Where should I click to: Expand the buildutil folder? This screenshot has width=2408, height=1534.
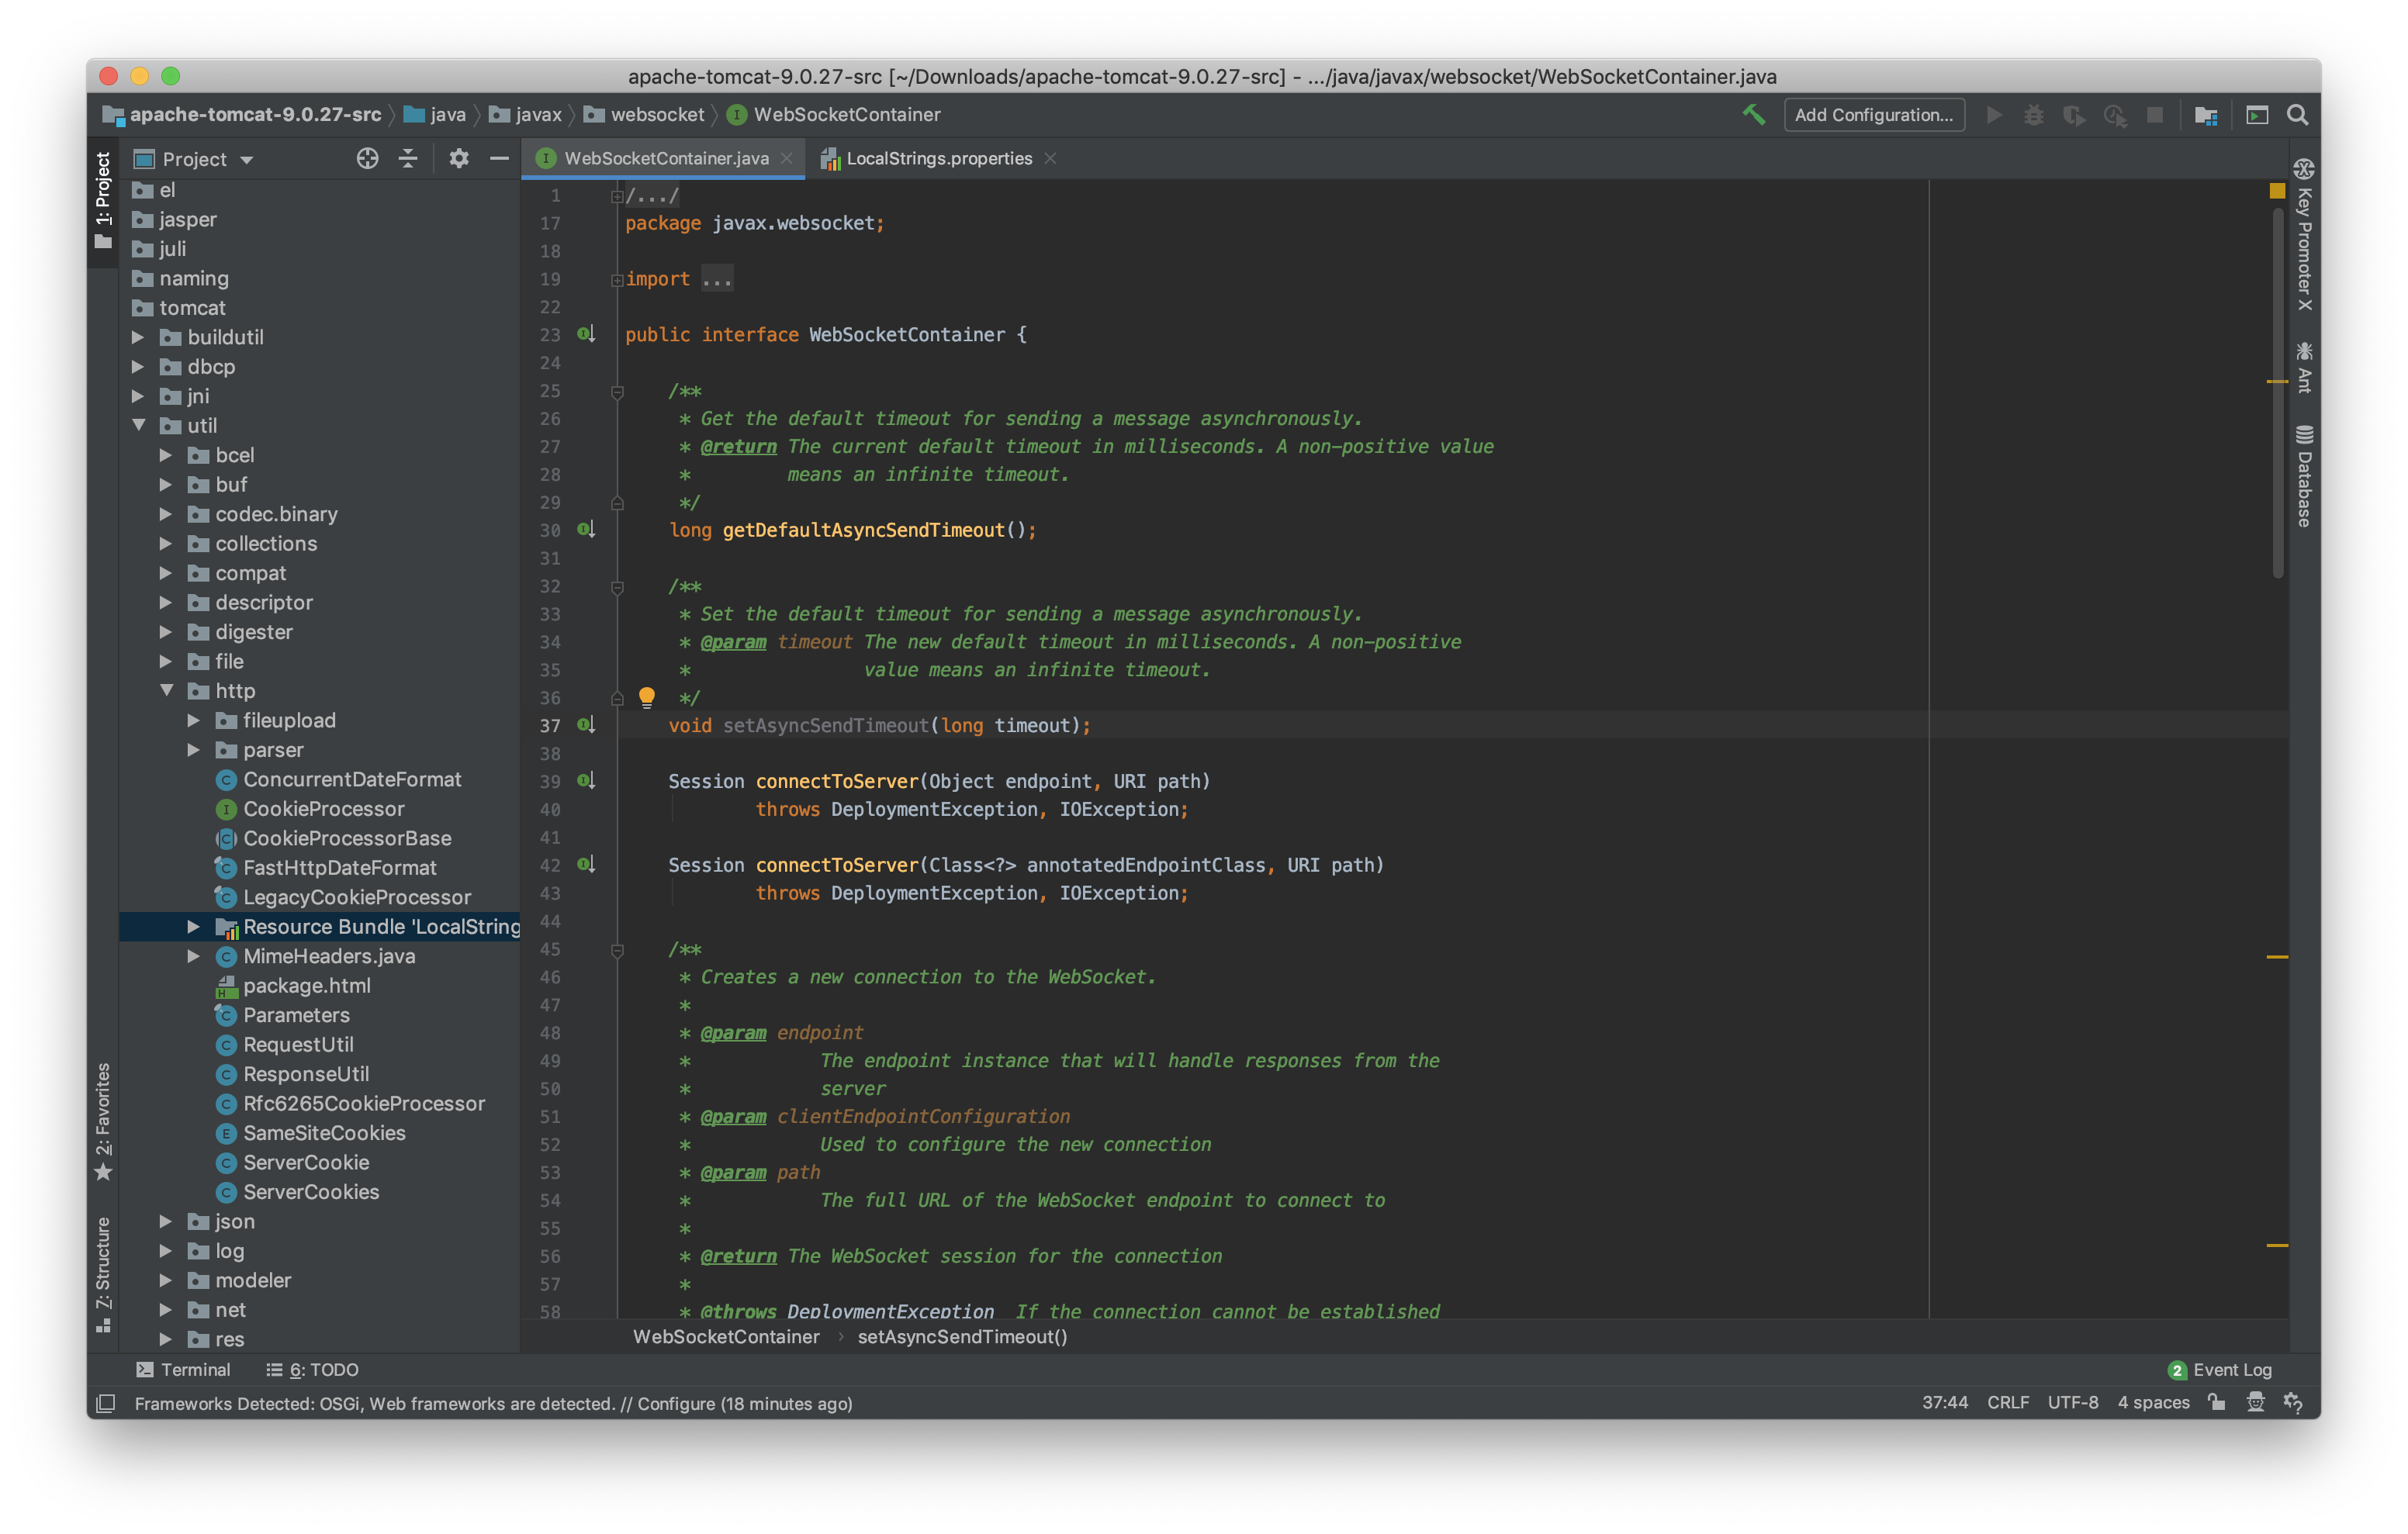tap(139, 337)
